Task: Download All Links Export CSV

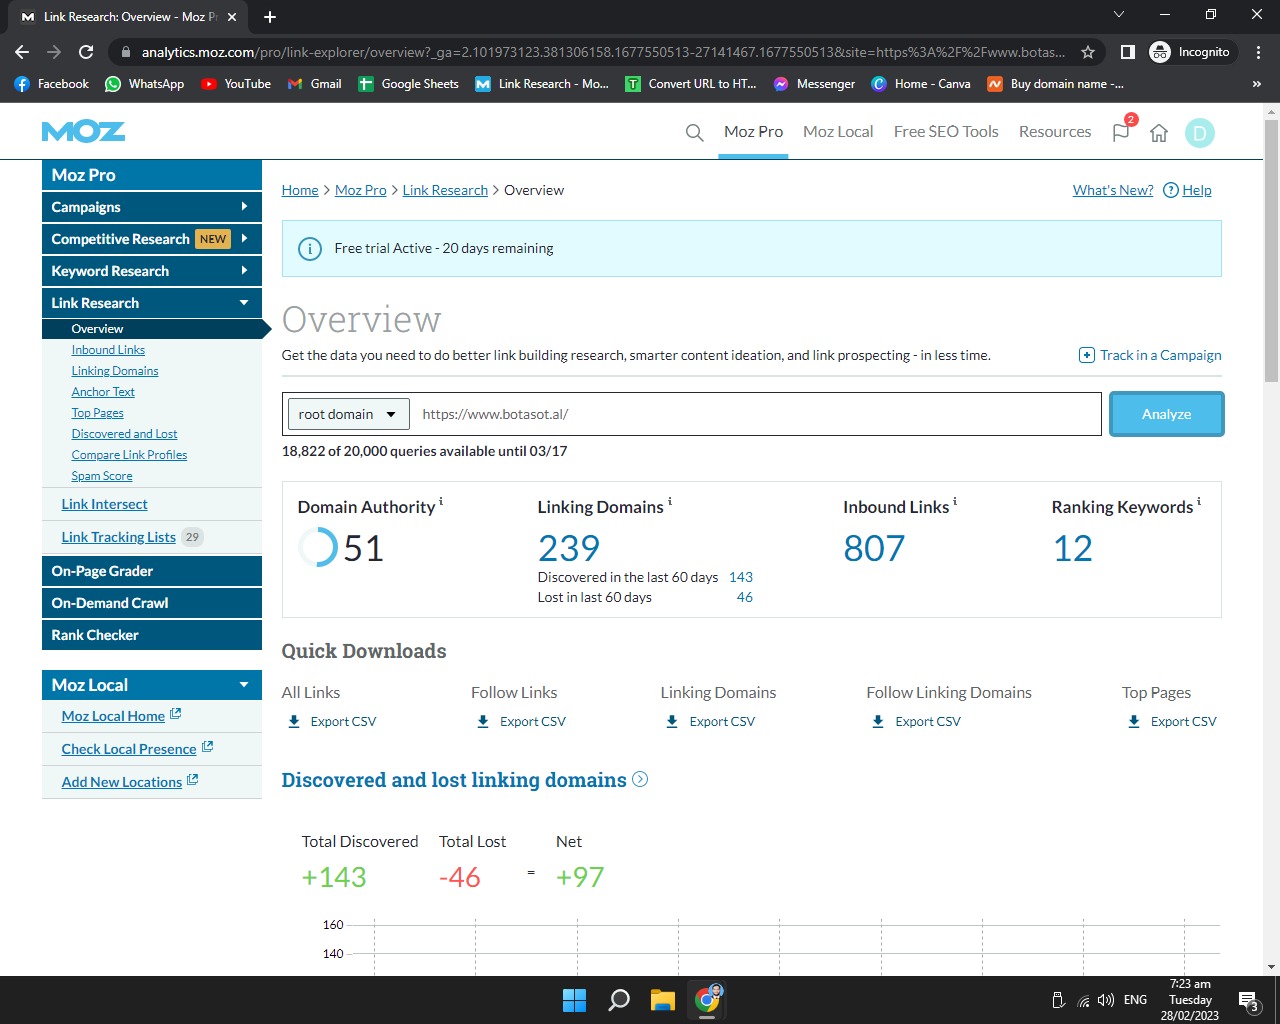Action: click(332, 721)
